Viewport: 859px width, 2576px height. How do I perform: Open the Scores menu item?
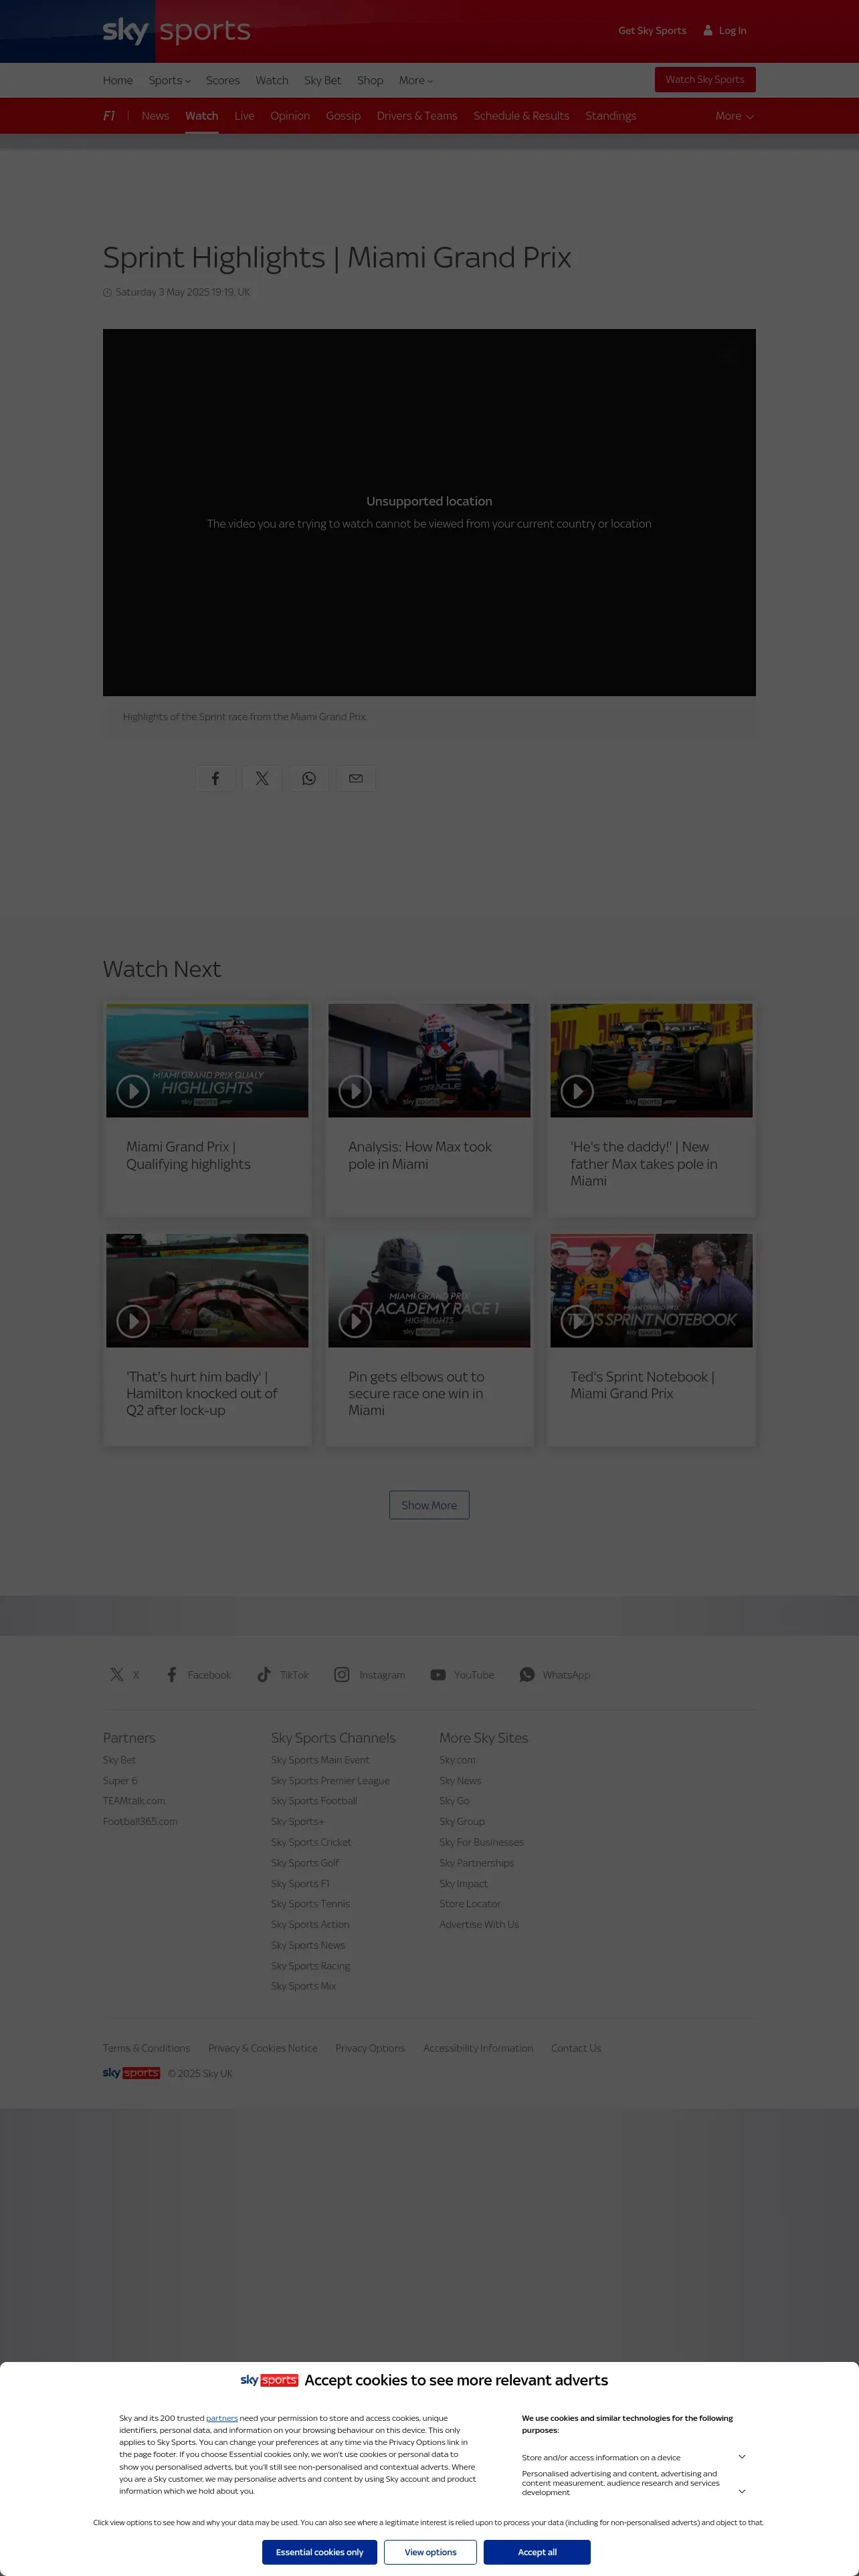(x=223, y=80)
